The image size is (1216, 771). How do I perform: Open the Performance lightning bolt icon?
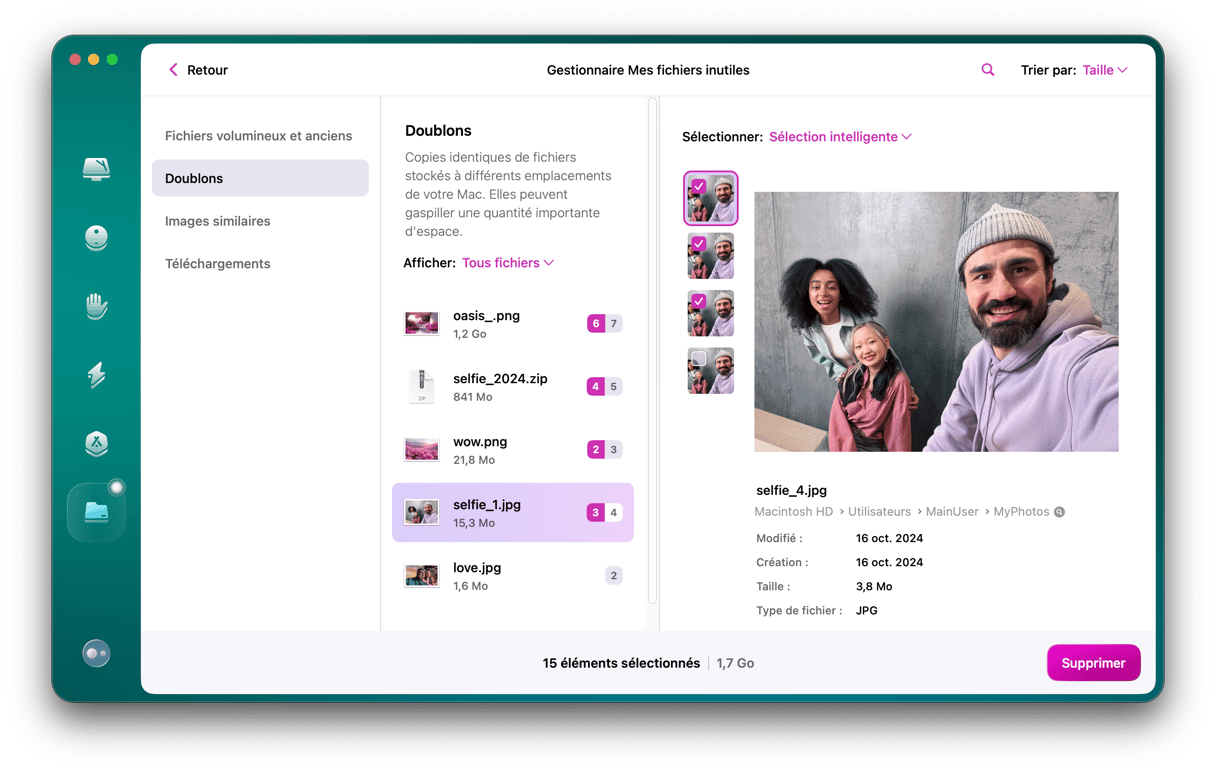[x=96, y=375]
